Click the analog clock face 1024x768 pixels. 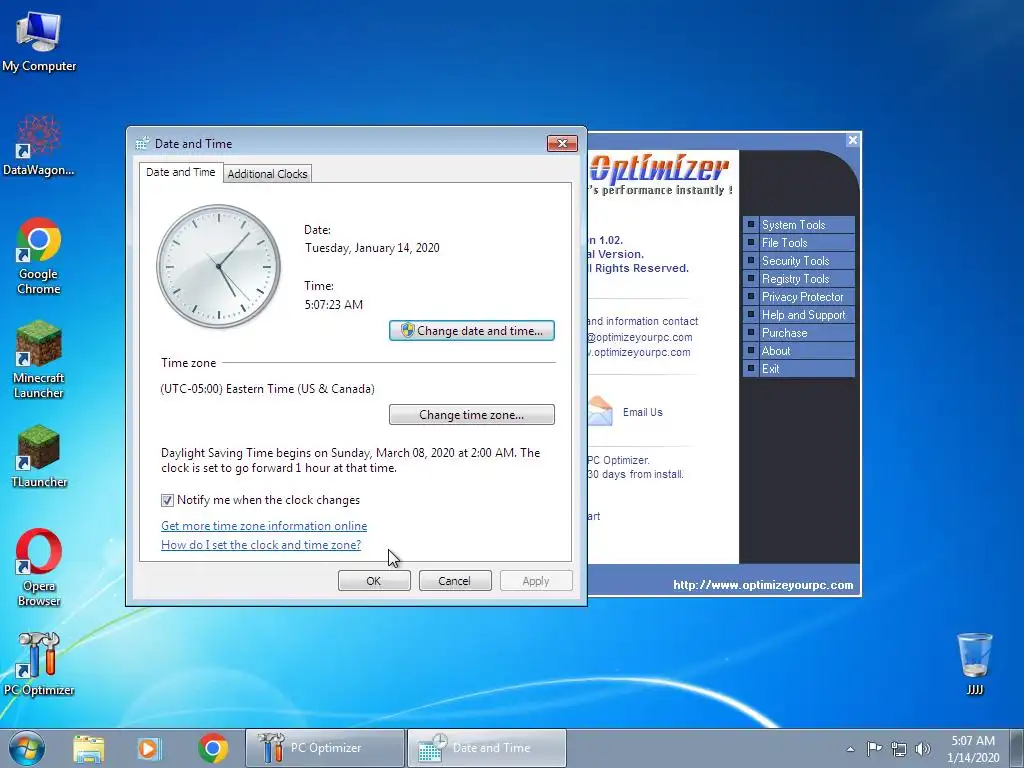point(218,266)
